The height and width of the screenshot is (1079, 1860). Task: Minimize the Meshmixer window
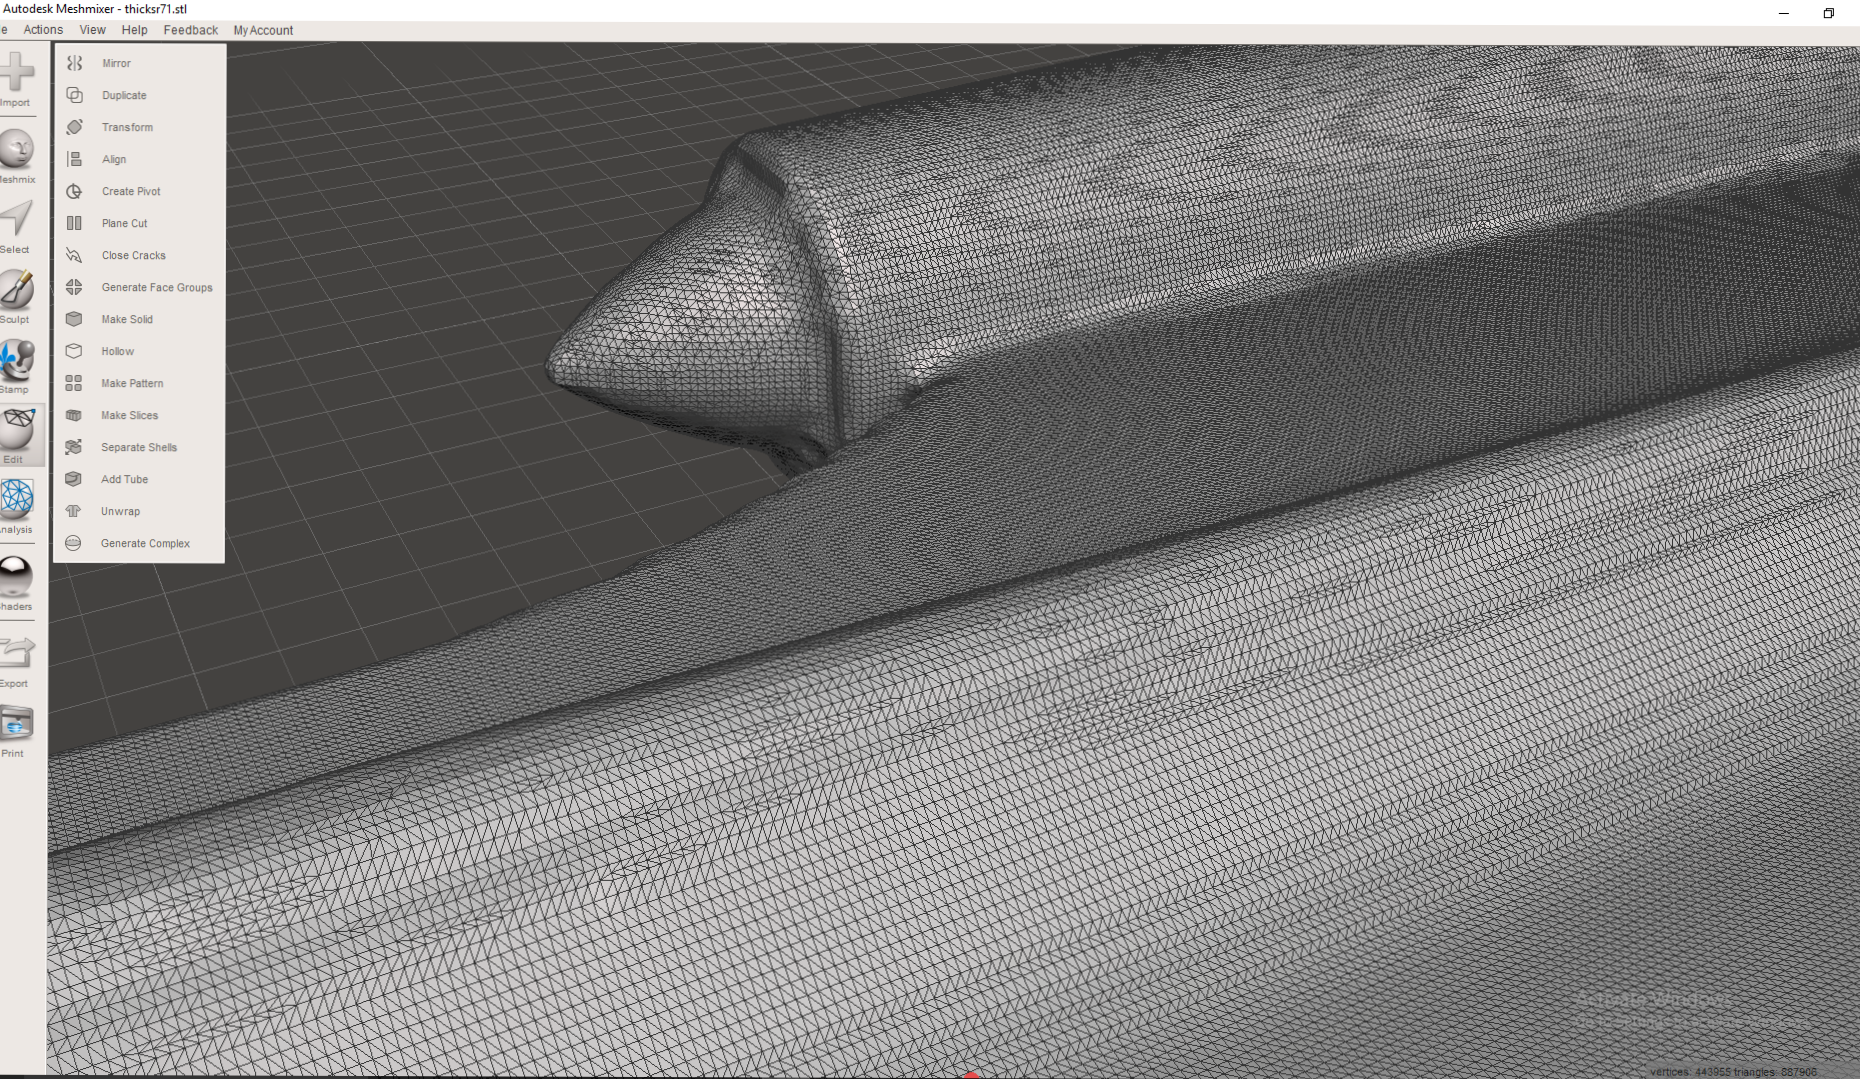(1783, 13)
